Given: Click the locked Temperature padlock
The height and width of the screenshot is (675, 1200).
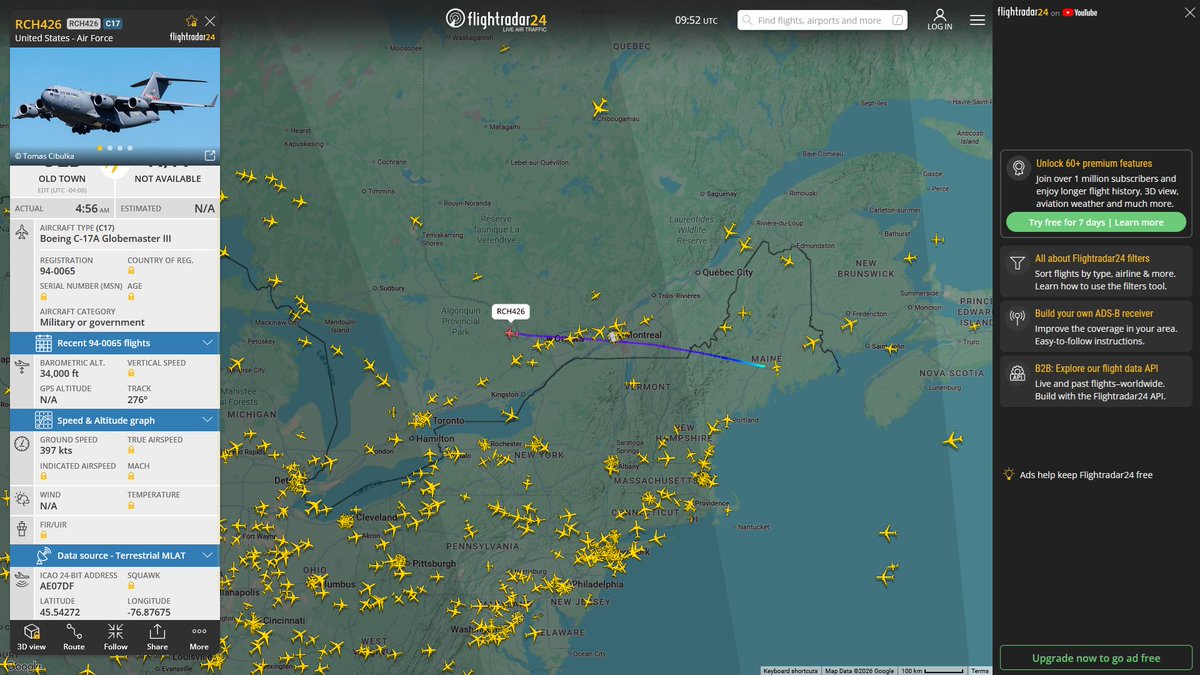Looking at the screenshot, I should tap(131, 506).
